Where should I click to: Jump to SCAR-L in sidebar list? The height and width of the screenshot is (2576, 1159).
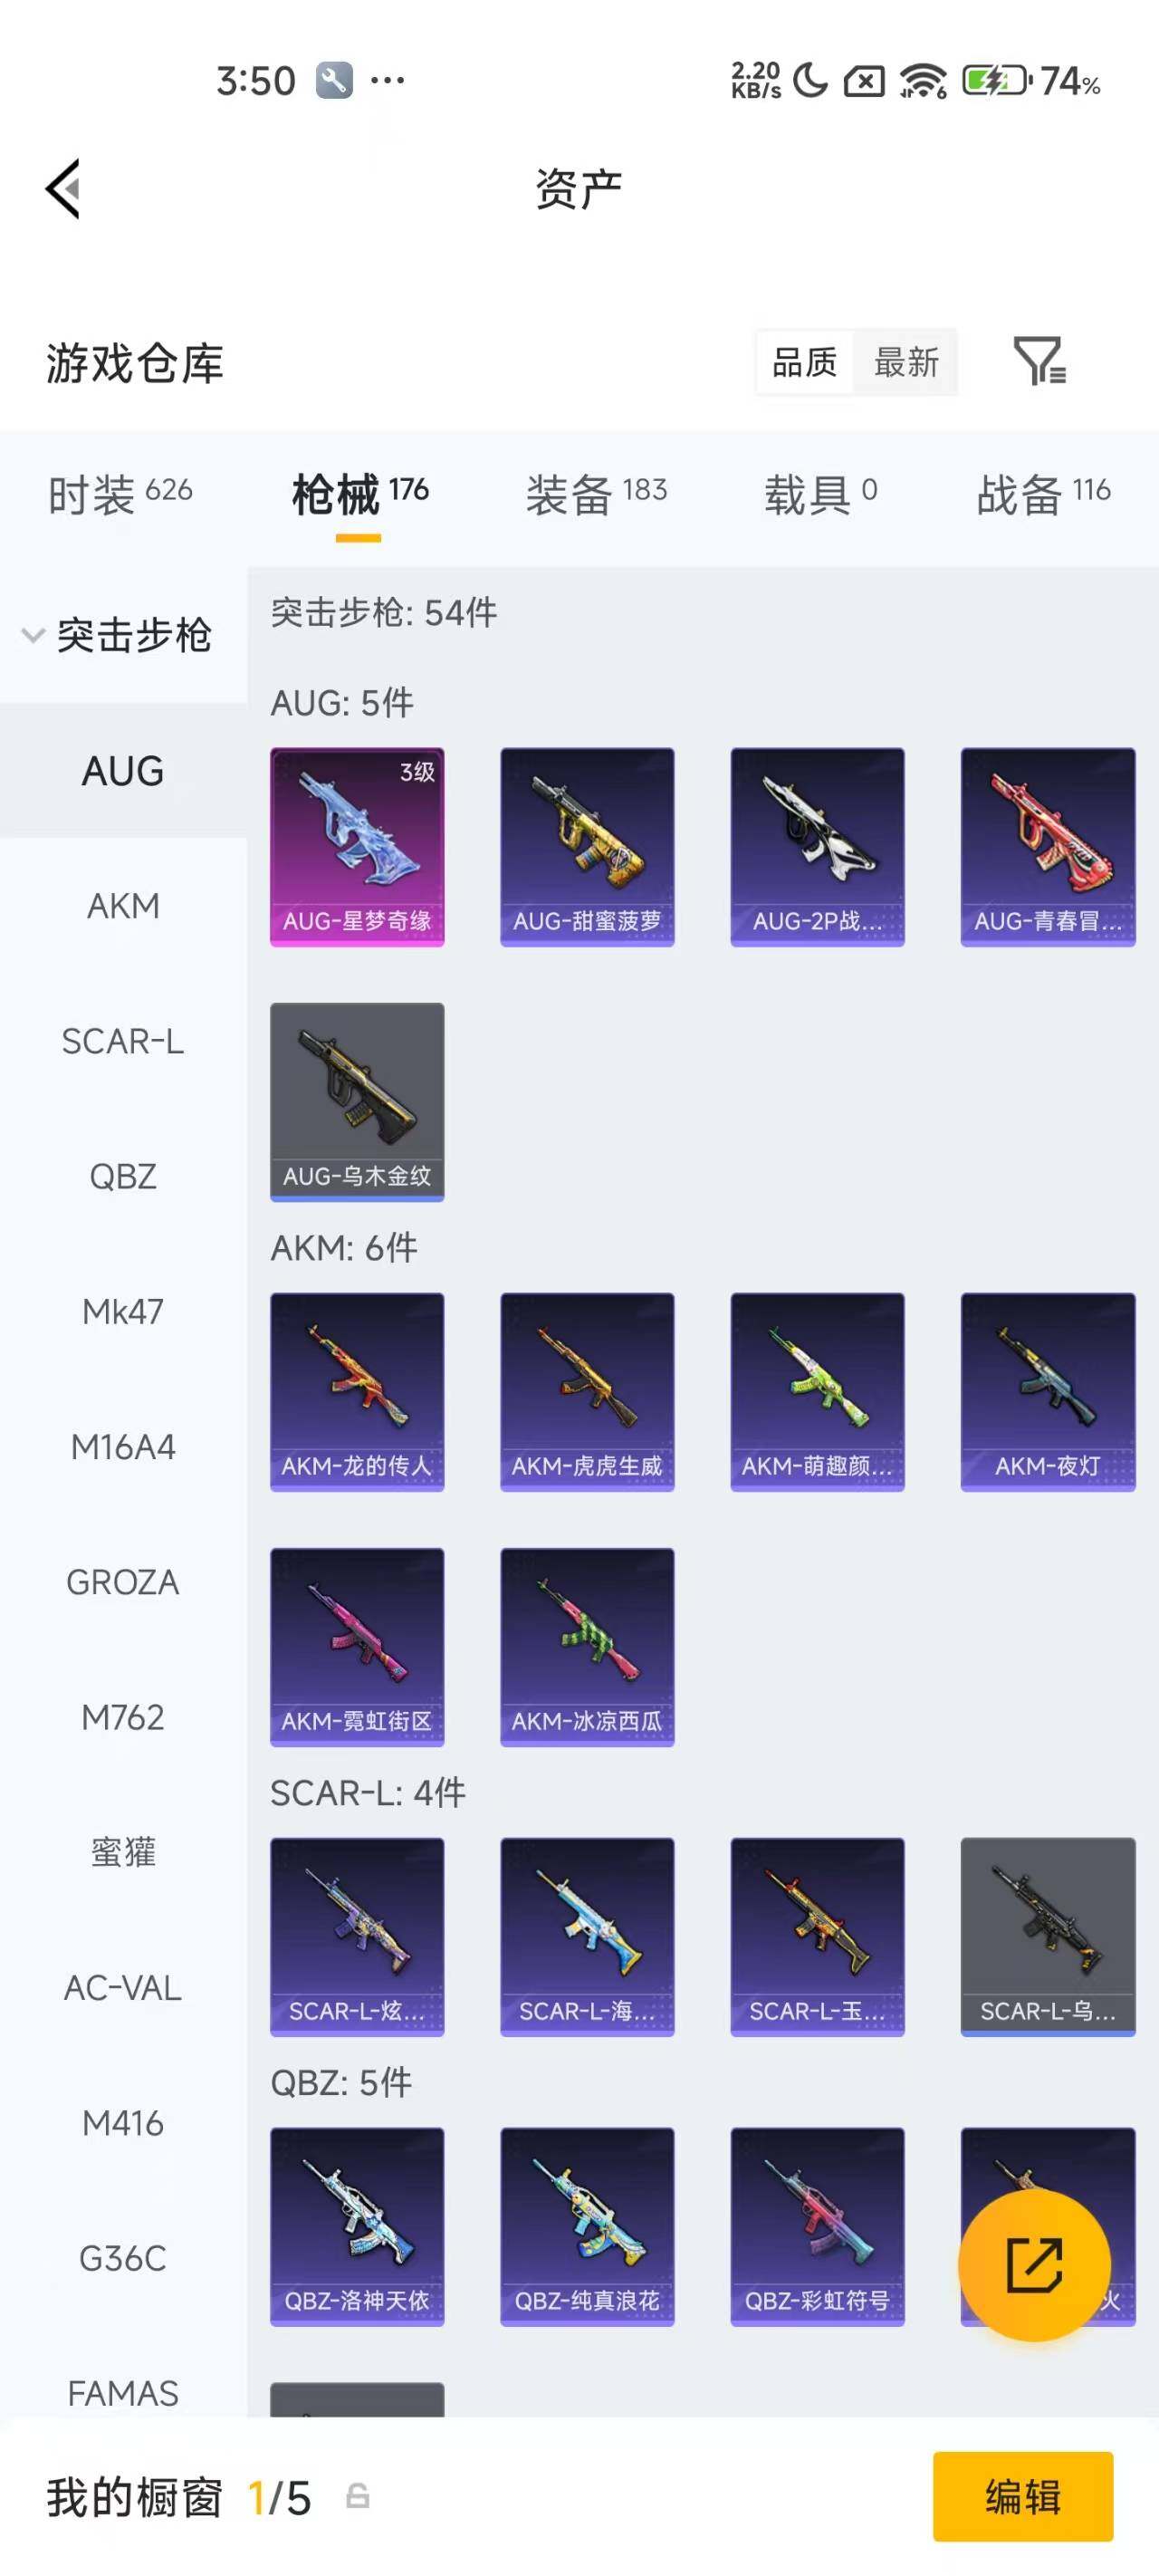(x=123, y=1041)
